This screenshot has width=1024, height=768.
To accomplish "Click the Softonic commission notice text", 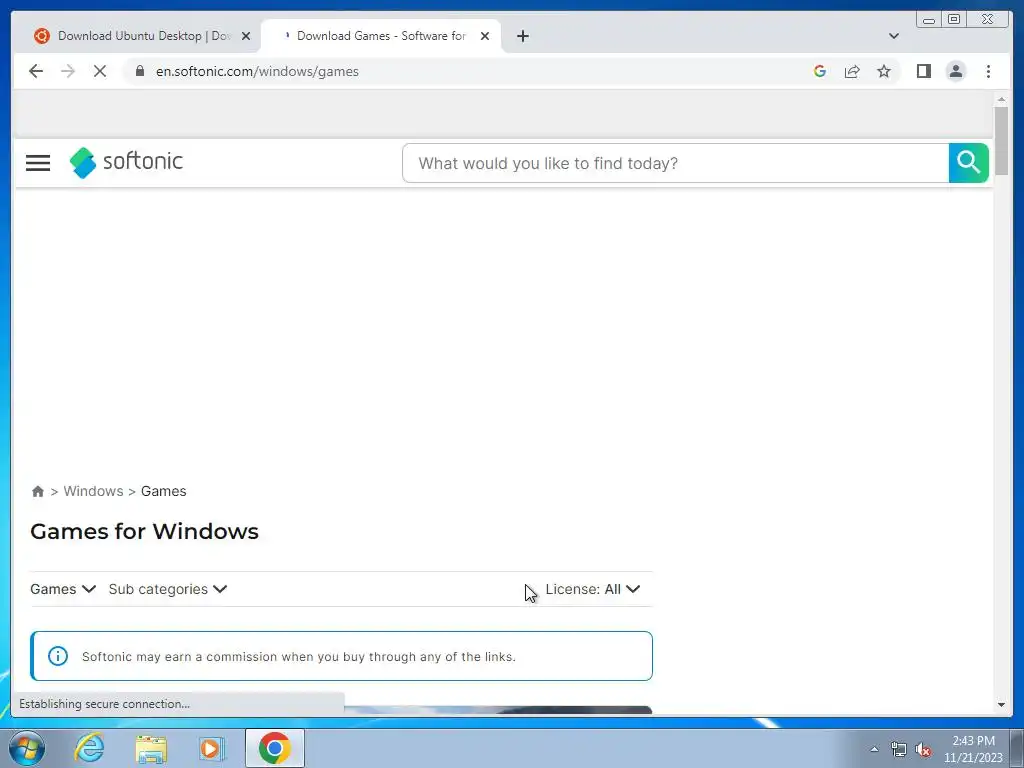I will pos(298,656).
